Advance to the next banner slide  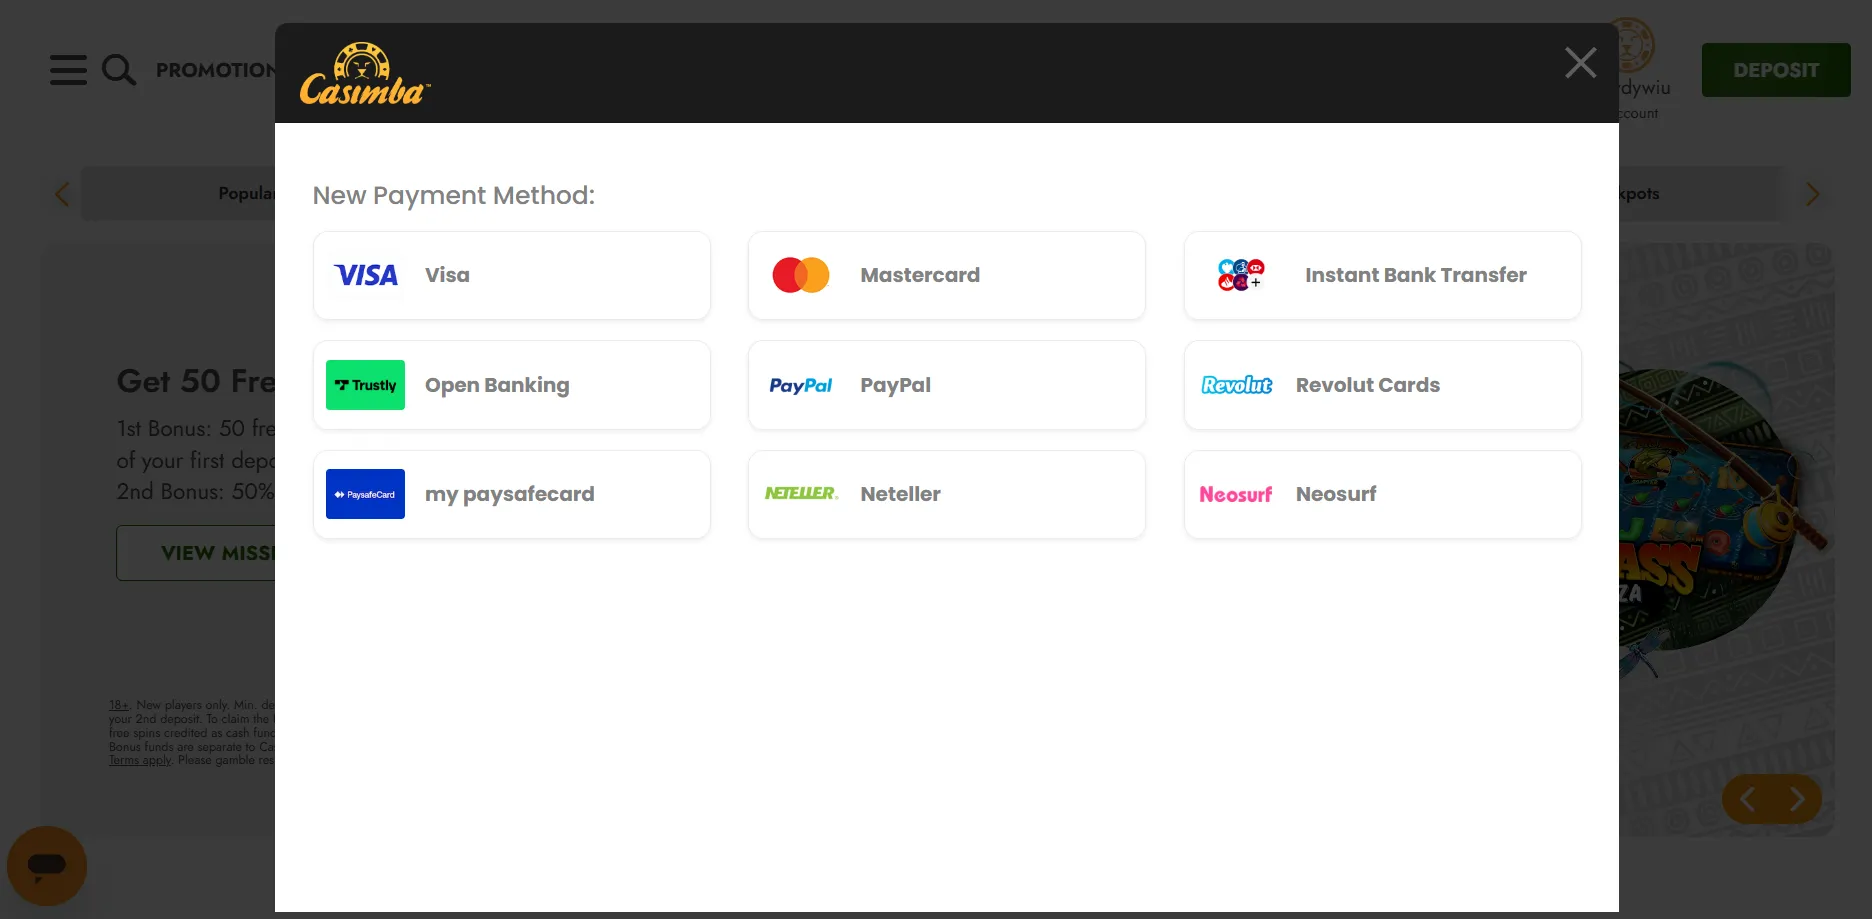pos(1797,799)
